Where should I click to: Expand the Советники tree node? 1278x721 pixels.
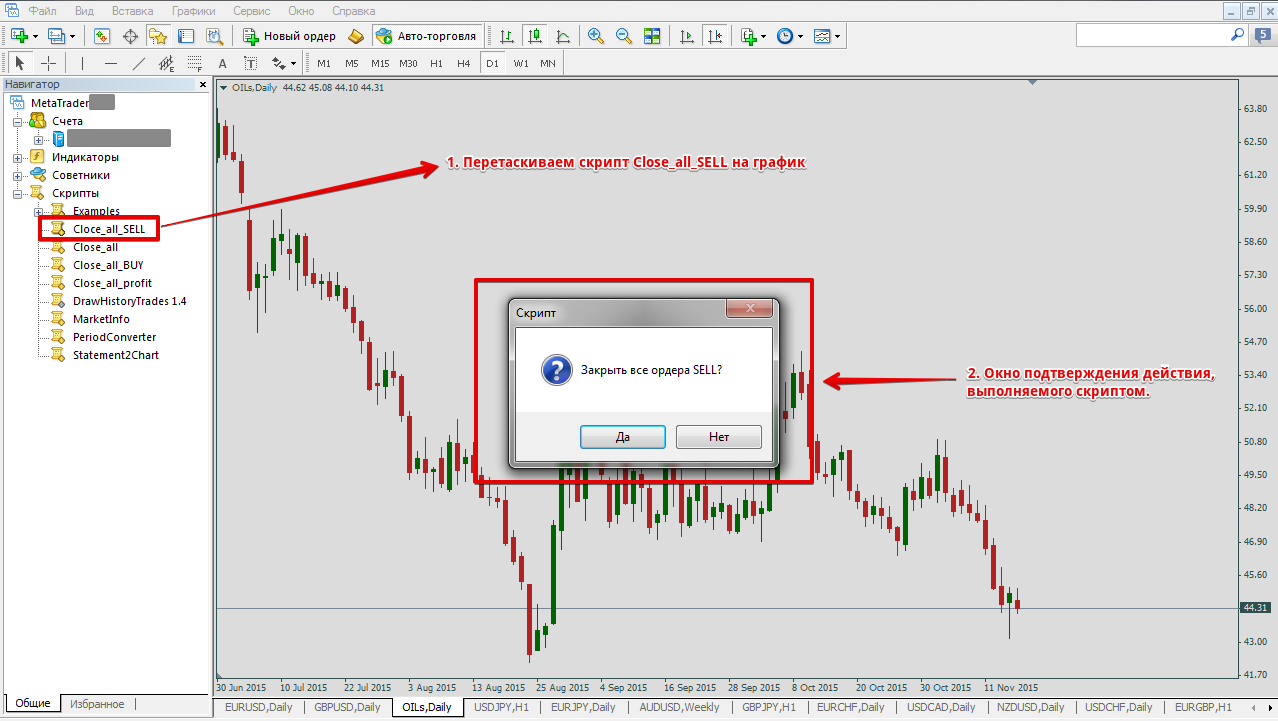(x=18, y=175)
